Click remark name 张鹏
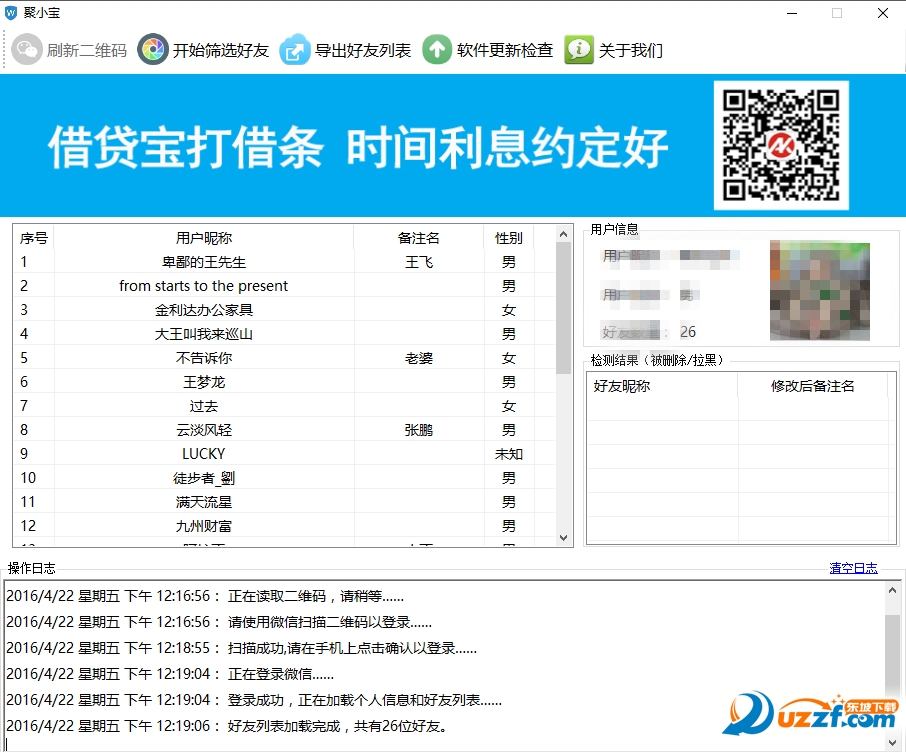Screen dimensions: 906x752 tap(419, 429)
